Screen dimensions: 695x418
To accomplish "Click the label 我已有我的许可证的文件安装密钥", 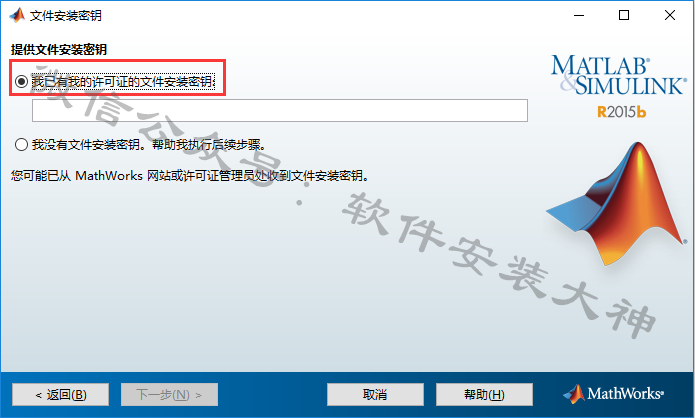I will coord(123,82).
